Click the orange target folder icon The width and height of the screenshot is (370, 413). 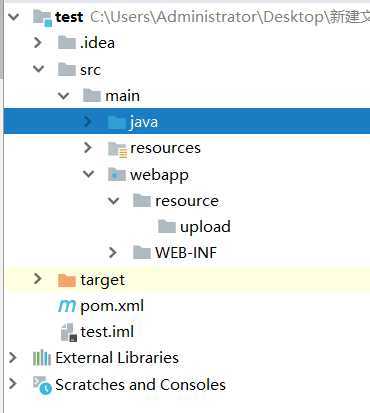pos(67,280)
